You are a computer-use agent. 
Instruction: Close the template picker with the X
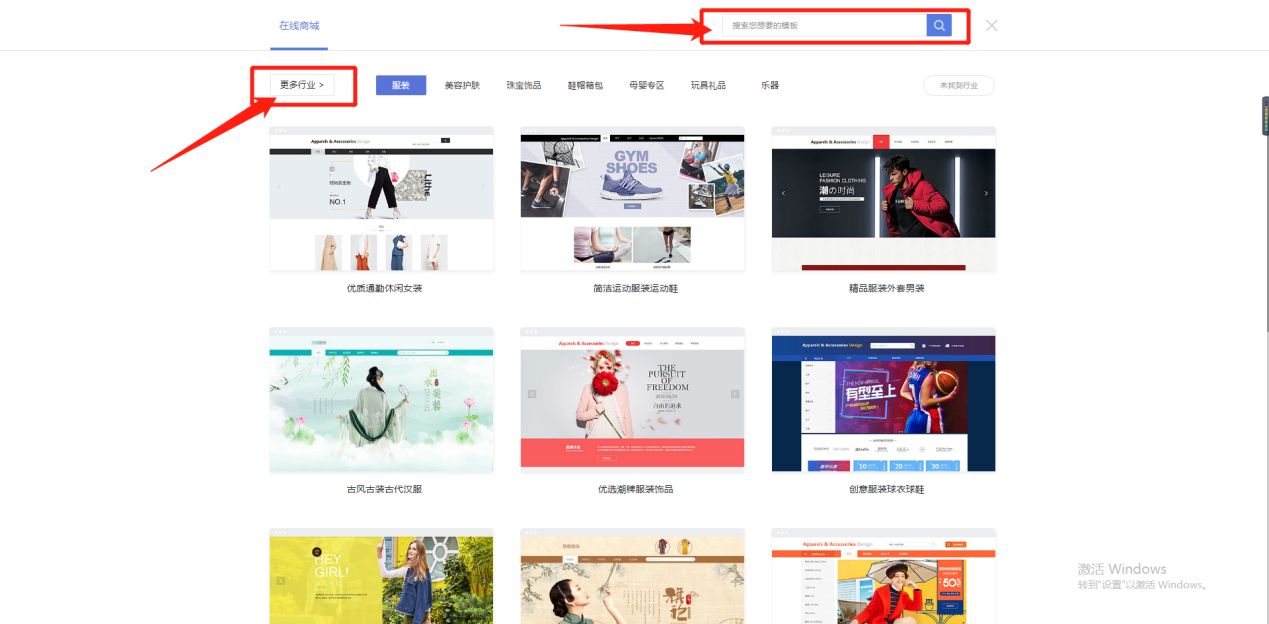tap(991, 25)
